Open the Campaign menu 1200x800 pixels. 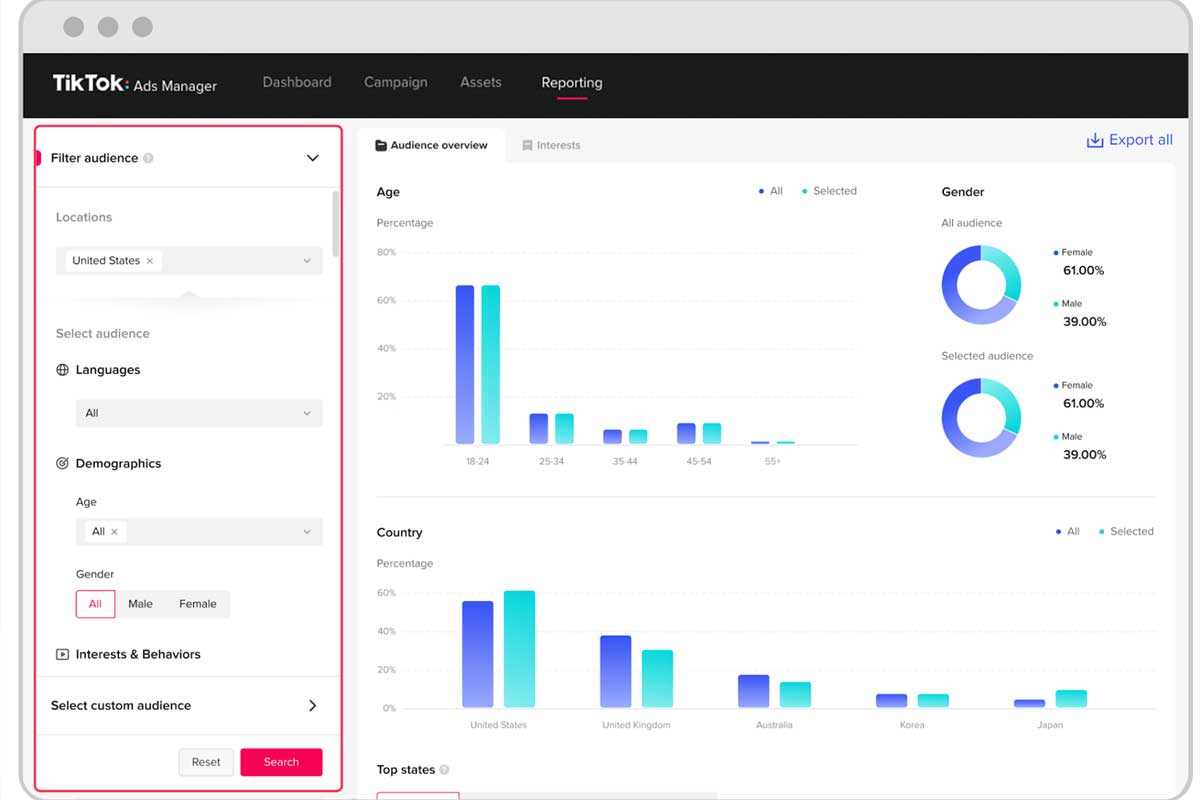click(x=396, y=82)
